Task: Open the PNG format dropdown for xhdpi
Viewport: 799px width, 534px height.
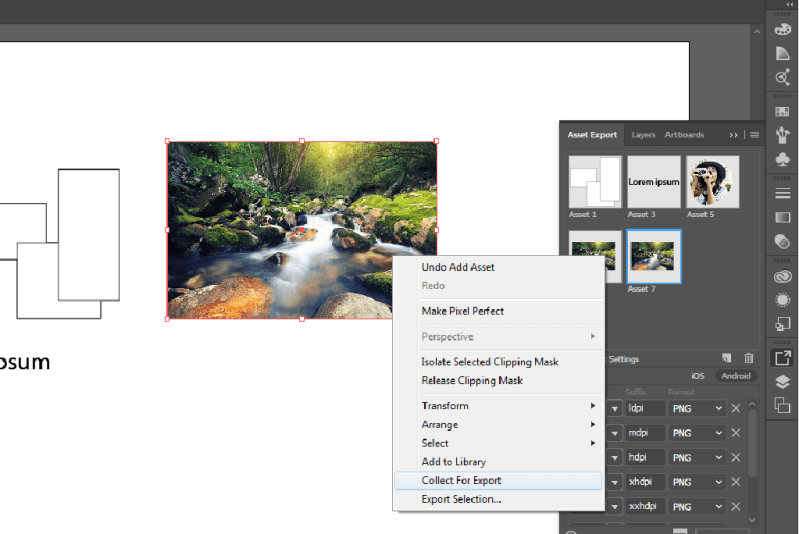Action: [697, 482]
